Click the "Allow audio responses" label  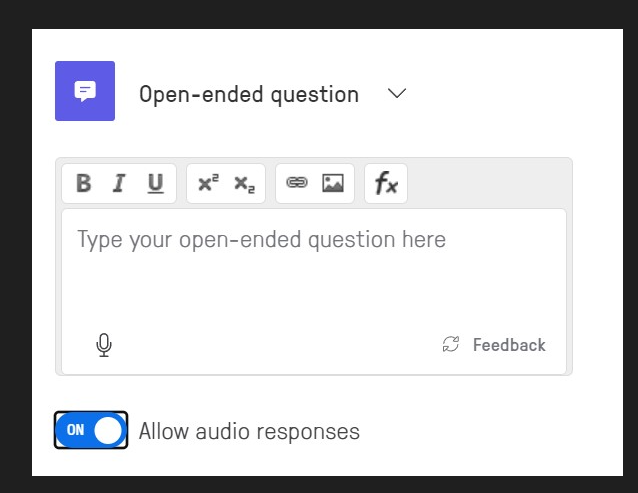tap(249, 432)
